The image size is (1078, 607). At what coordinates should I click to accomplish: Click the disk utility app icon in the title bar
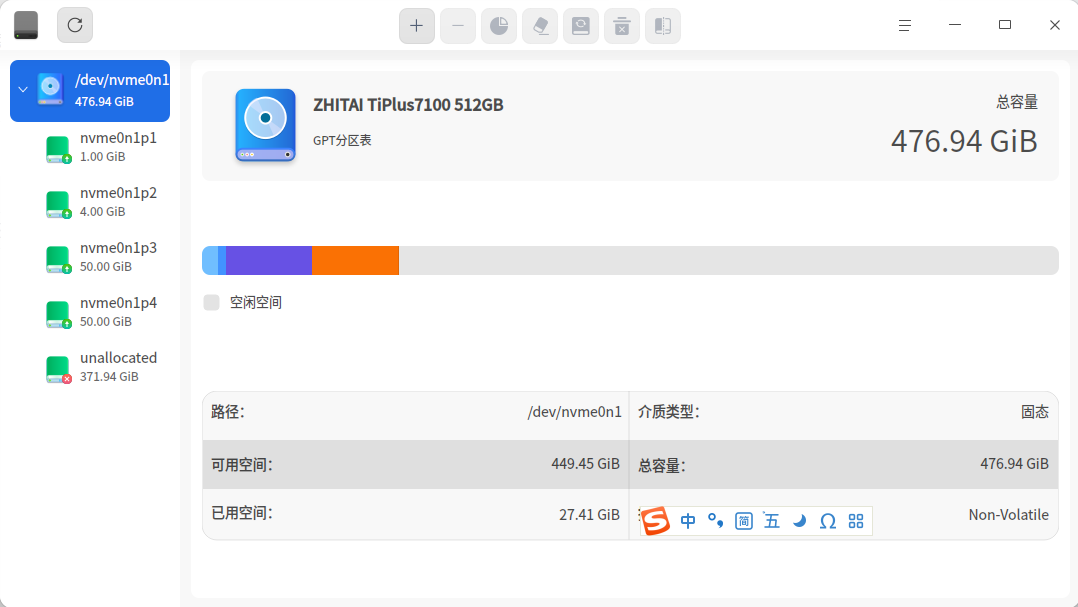tap(26, 25)
